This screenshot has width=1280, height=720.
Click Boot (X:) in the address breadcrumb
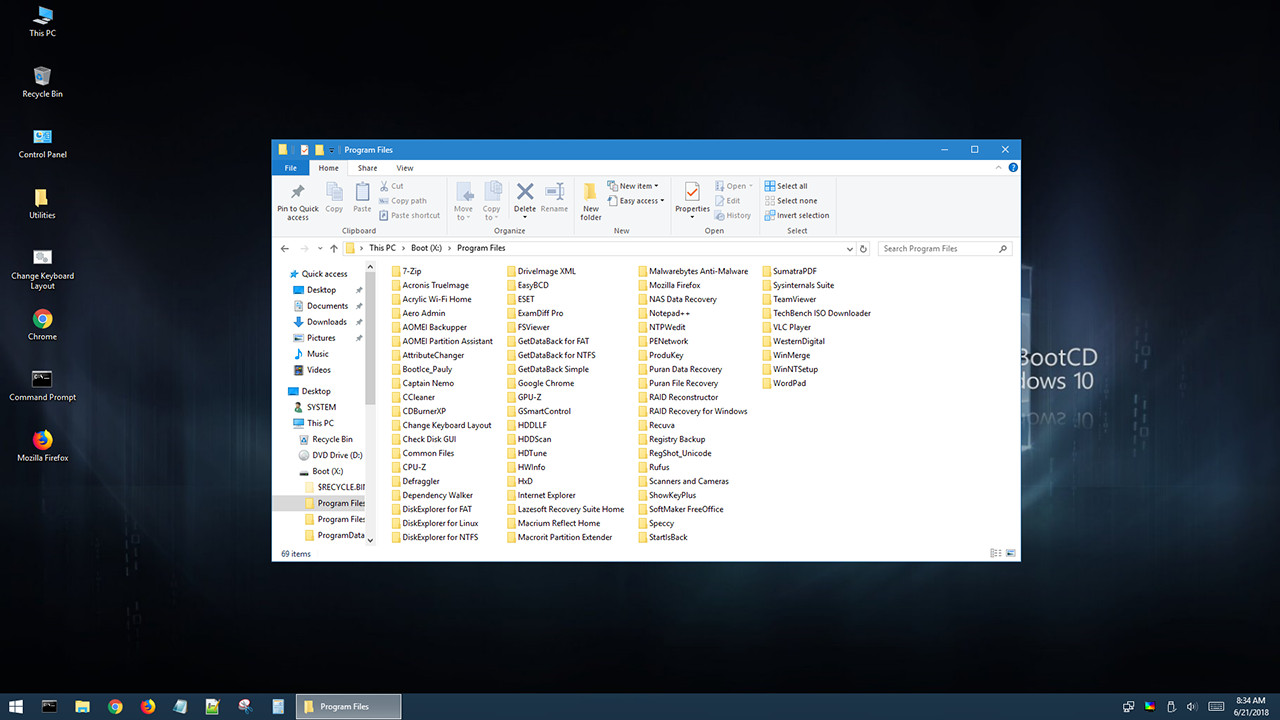click(x=426, y=248)
